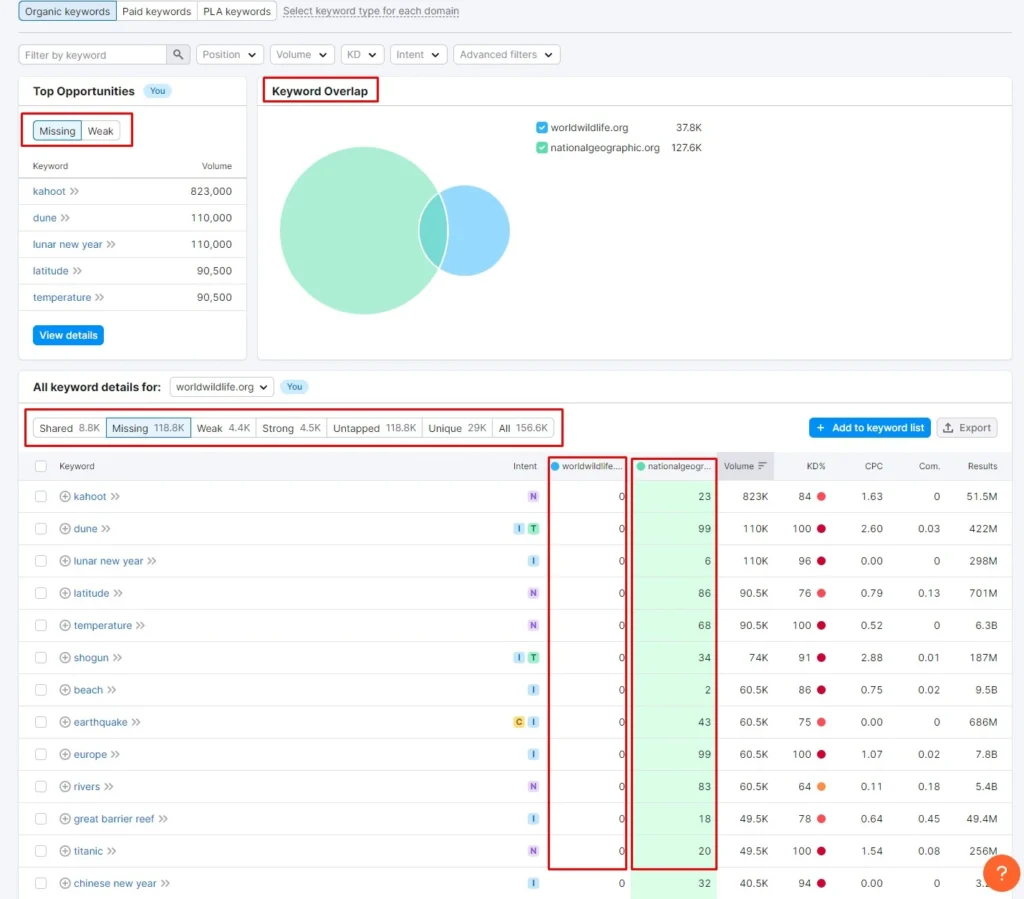This screenshot has height=899, width=1024.
Task: Tick the checkbox for dune row
Action: [40, 528]
